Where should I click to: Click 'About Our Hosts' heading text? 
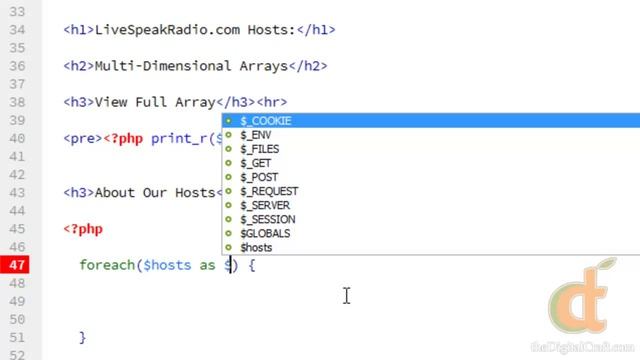coord(155,193)
